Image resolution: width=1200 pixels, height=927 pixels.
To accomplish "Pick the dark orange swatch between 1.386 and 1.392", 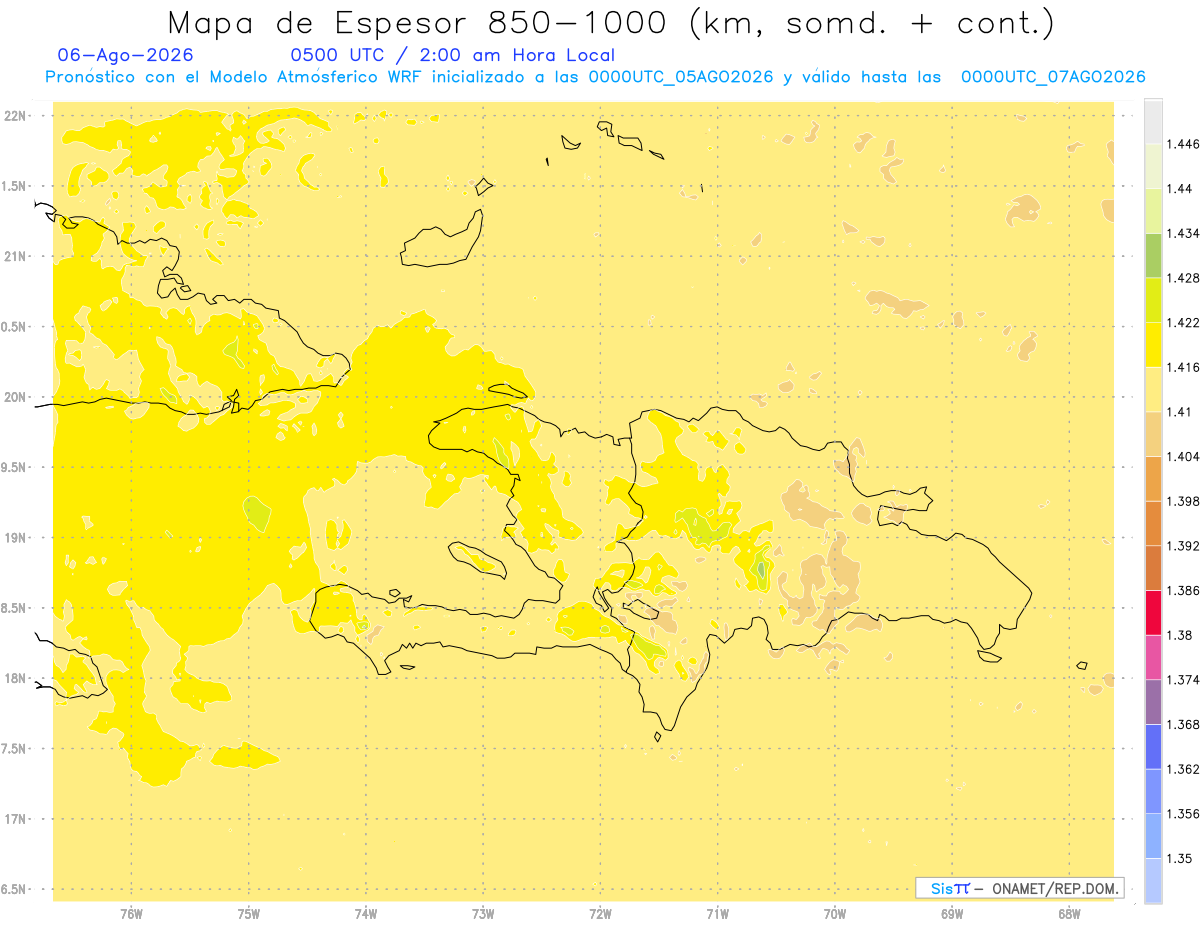I will (x=1153, y=568).
